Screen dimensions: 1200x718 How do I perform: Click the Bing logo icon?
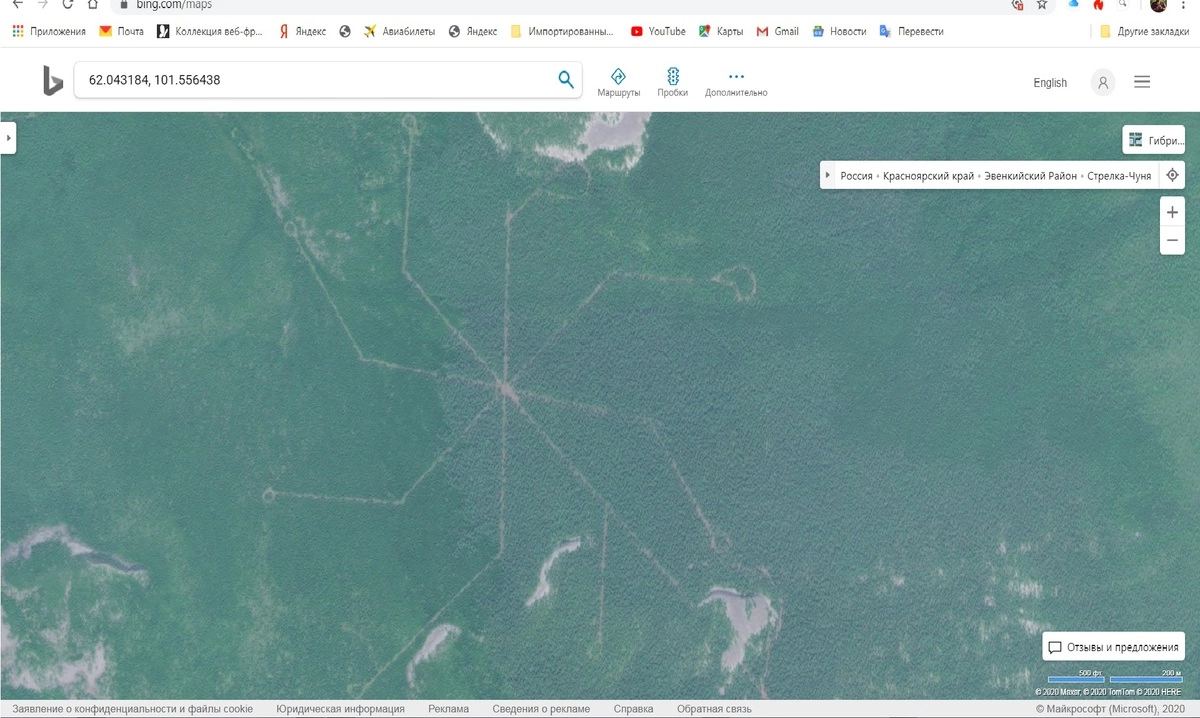pyautogui.click(x=52, y=81)
